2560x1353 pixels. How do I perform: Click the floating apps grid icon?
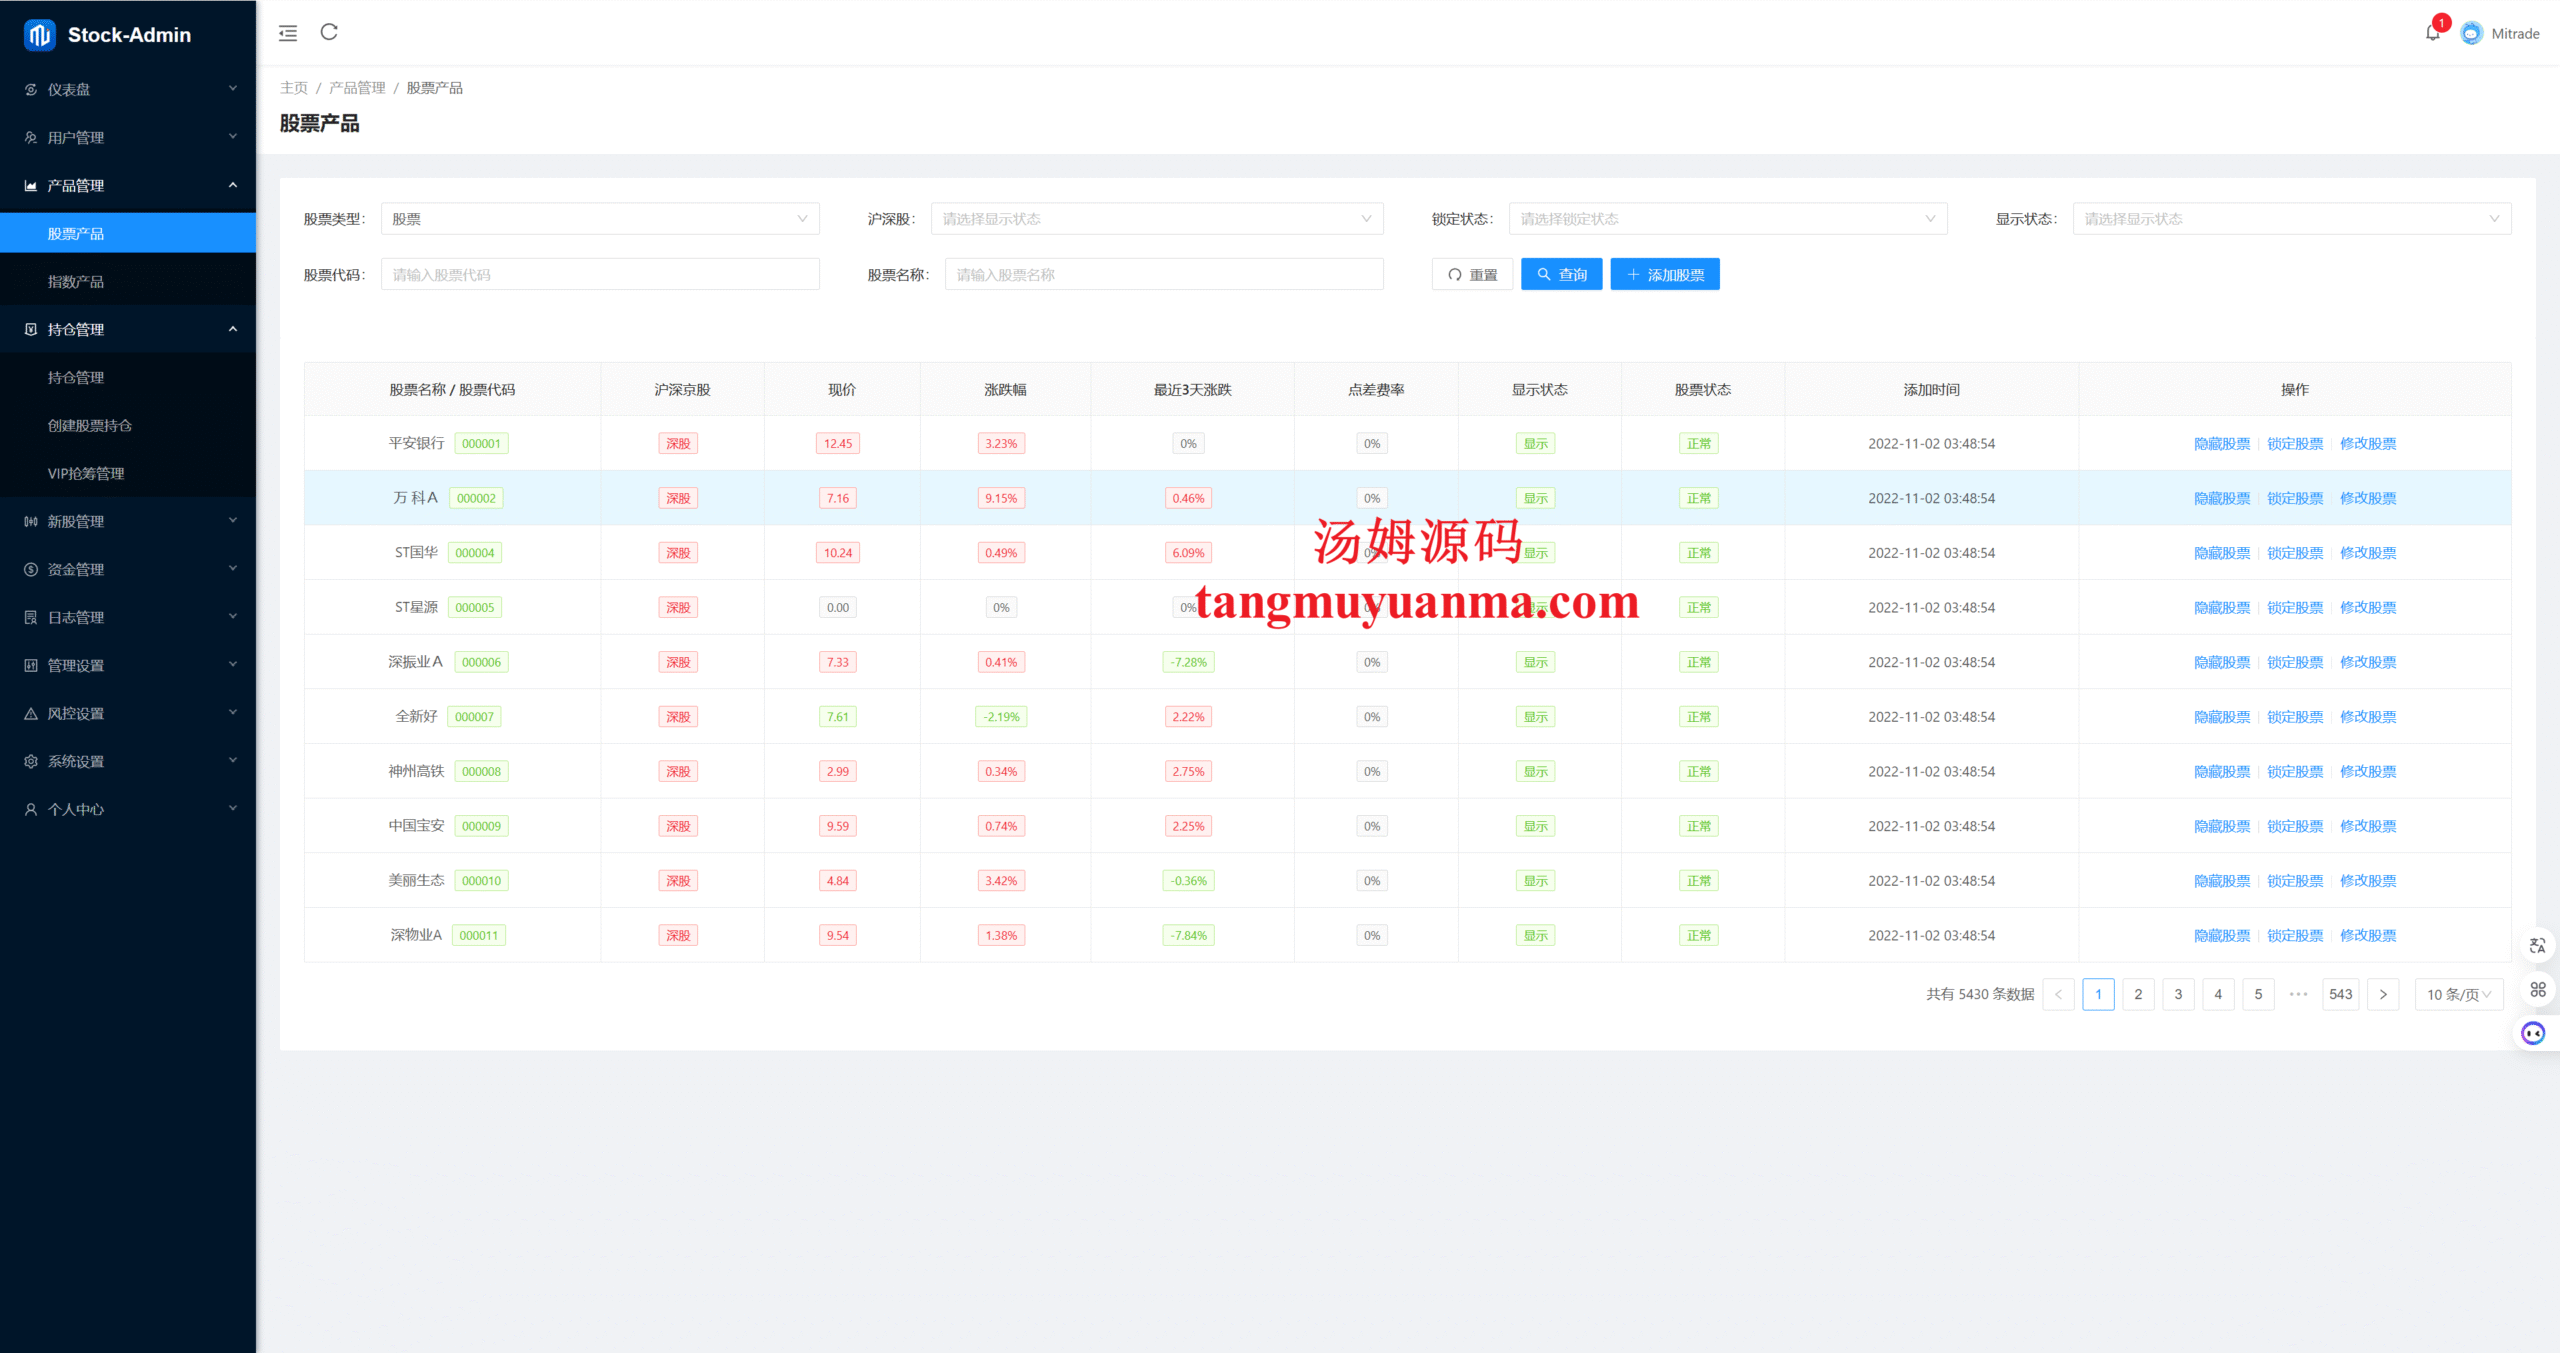[x=2537, y=989]
